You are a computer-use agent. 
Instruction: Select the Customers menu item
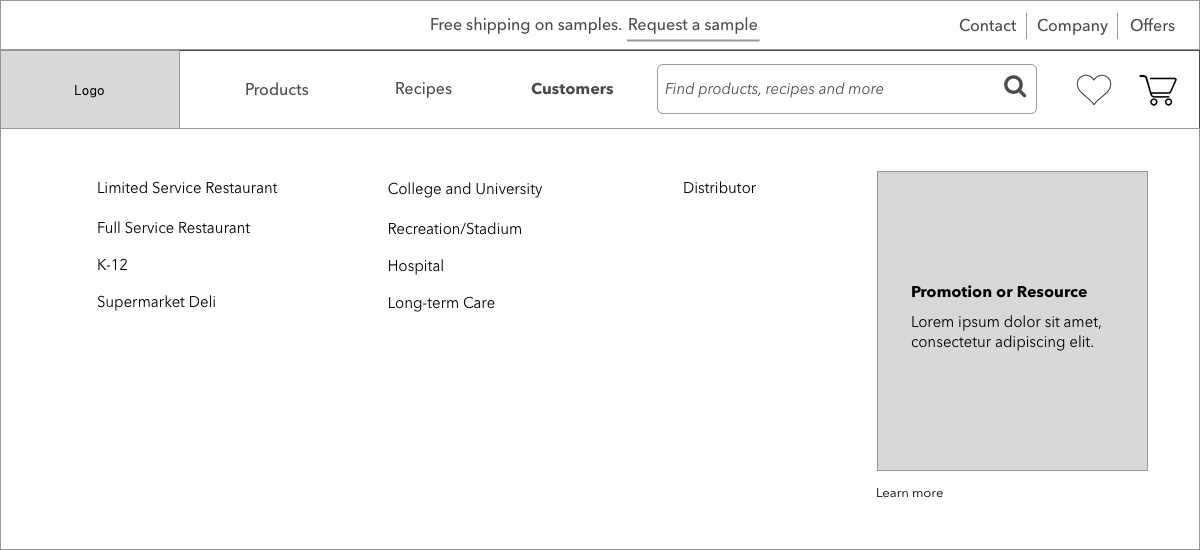click(572, 89)
